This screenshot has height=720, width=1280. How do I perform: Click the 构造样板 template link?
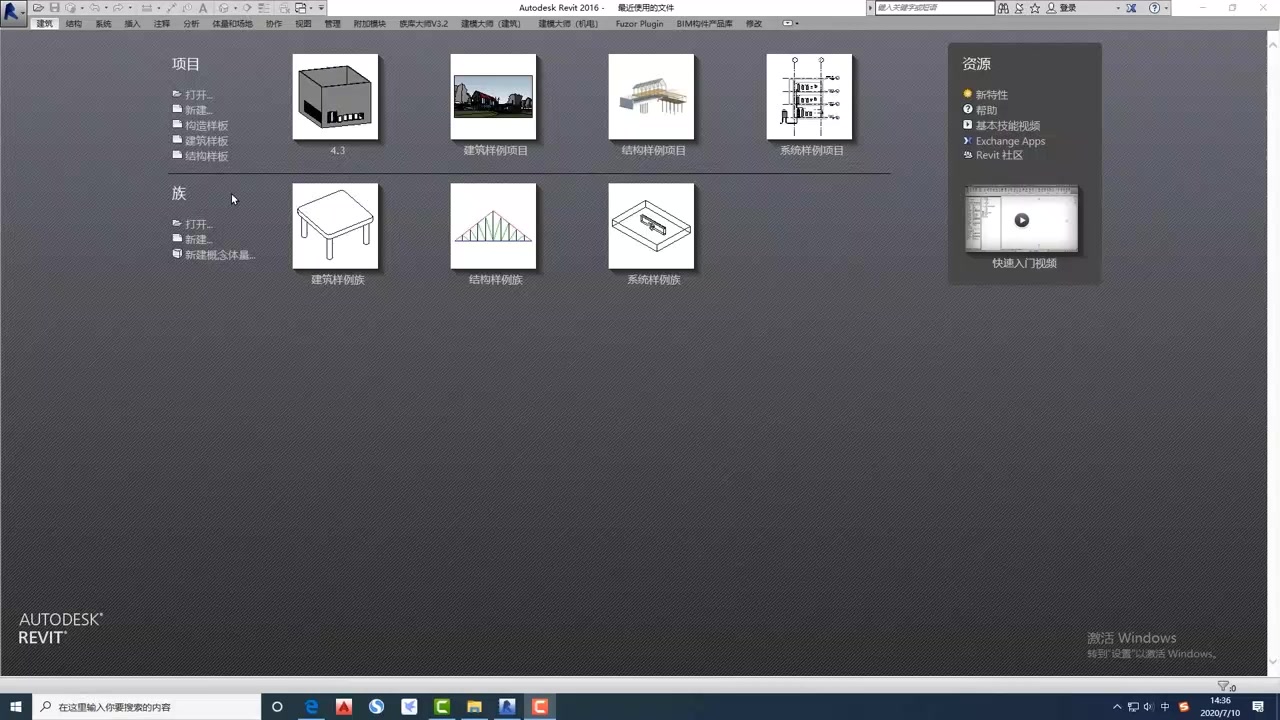click(206, 125)
